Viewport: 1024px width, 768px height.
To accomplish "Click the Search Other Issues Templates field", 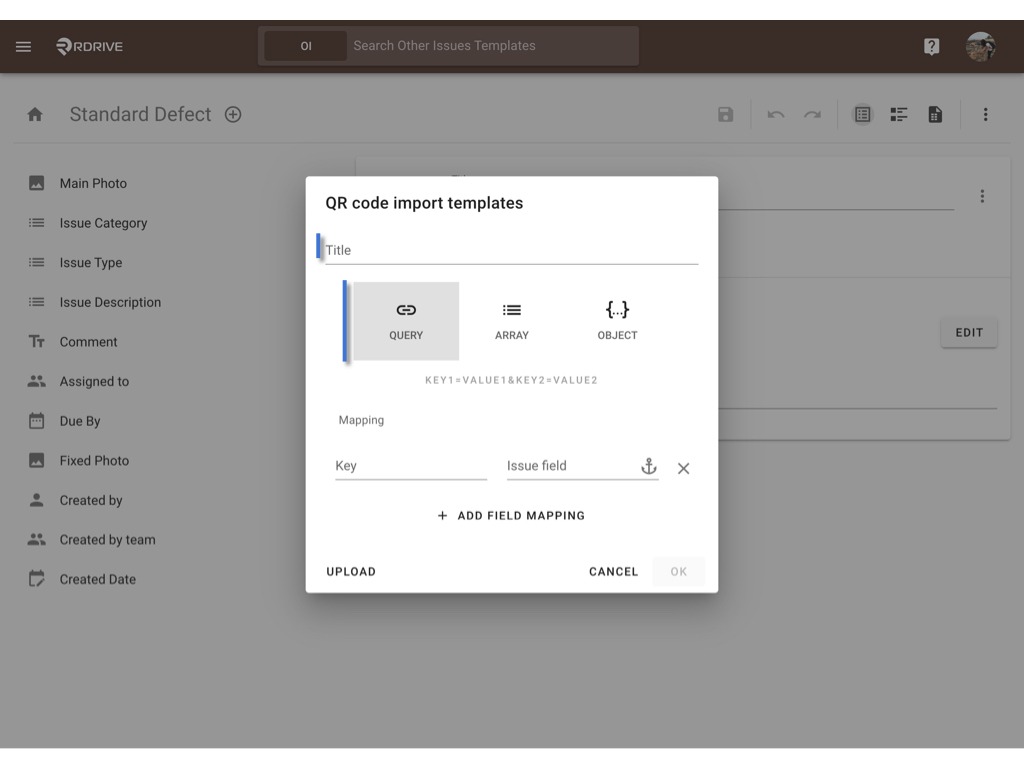I will click(492, 46).
